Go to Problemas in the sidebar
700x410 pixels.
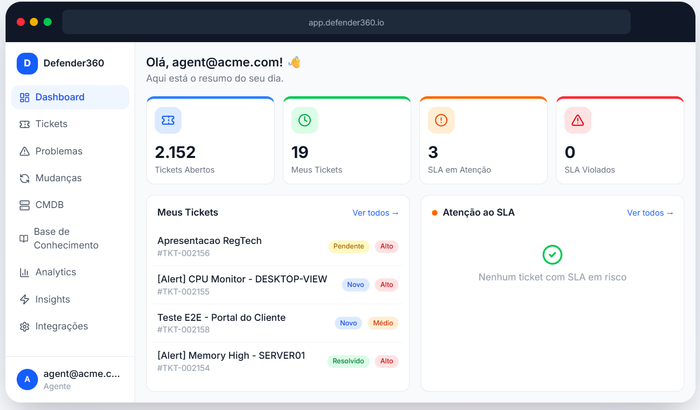click(x=58, y=151)
